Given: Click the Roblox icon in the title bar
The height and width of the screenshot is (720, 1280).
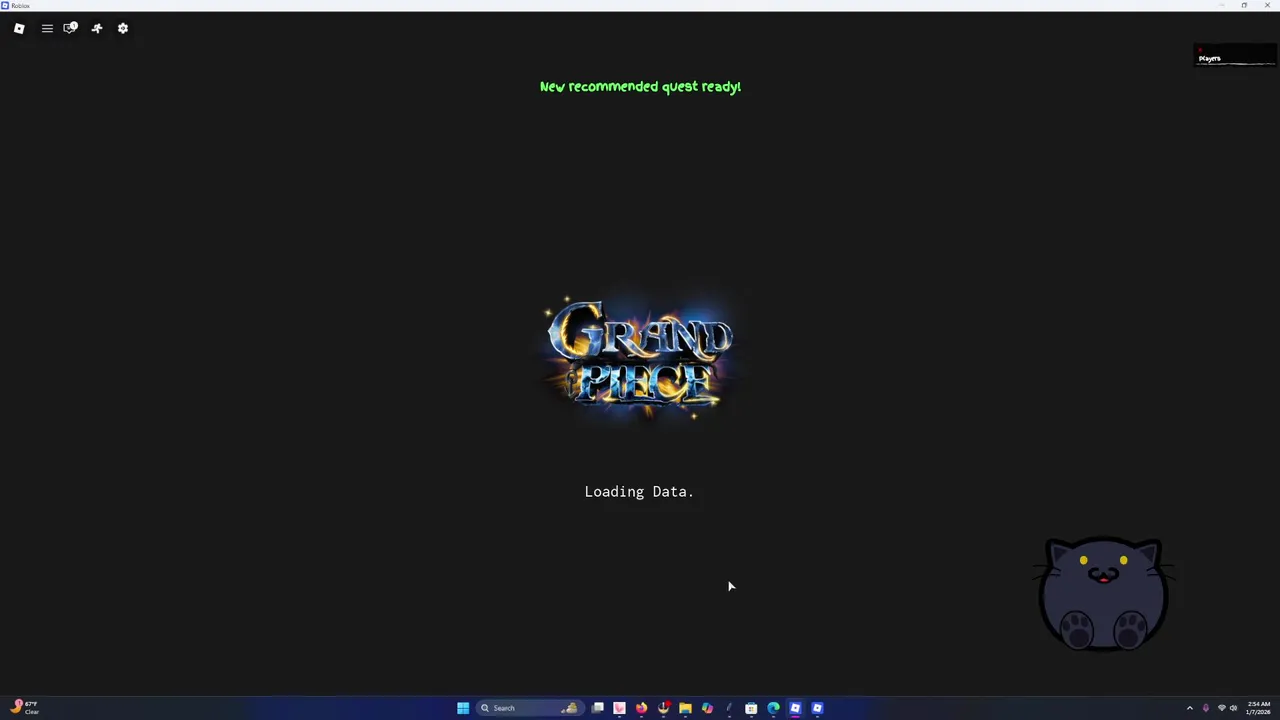Looking at the screenshot, I should coord(5,5).
